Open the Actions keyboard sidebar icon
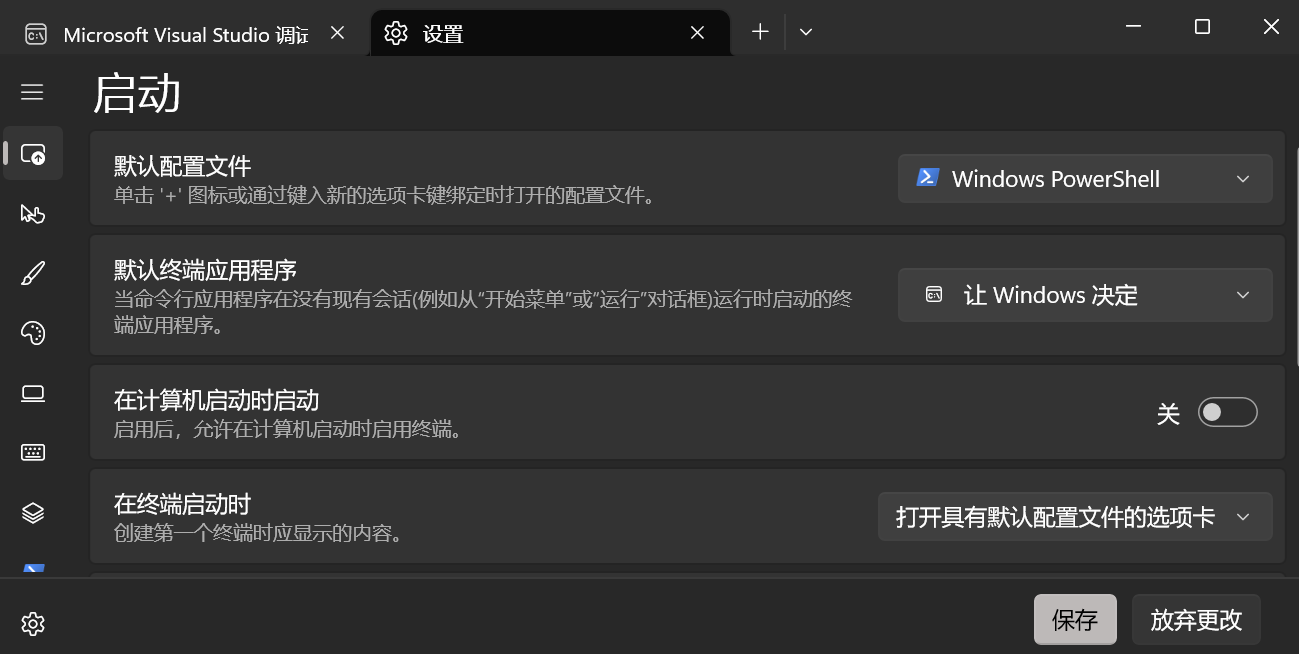The image size is (1299, 654). [x=33, y=453]
